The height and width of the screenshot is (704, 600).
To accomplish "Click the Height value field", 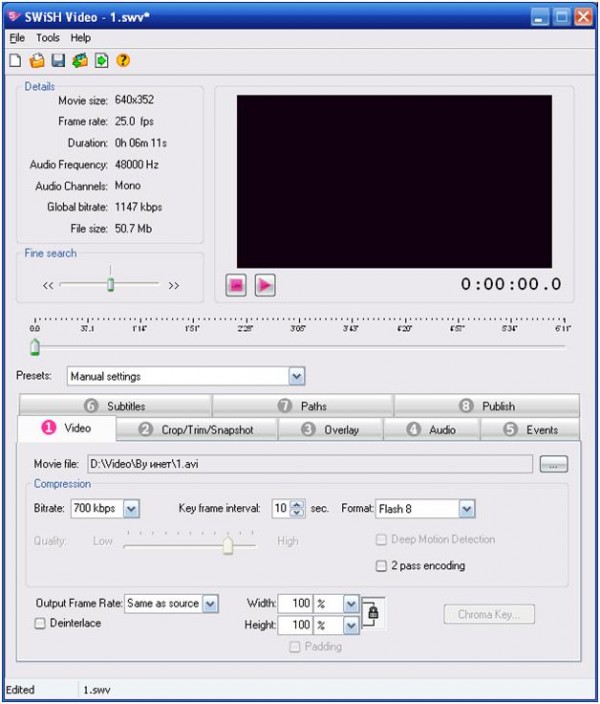I will point(296,625).
